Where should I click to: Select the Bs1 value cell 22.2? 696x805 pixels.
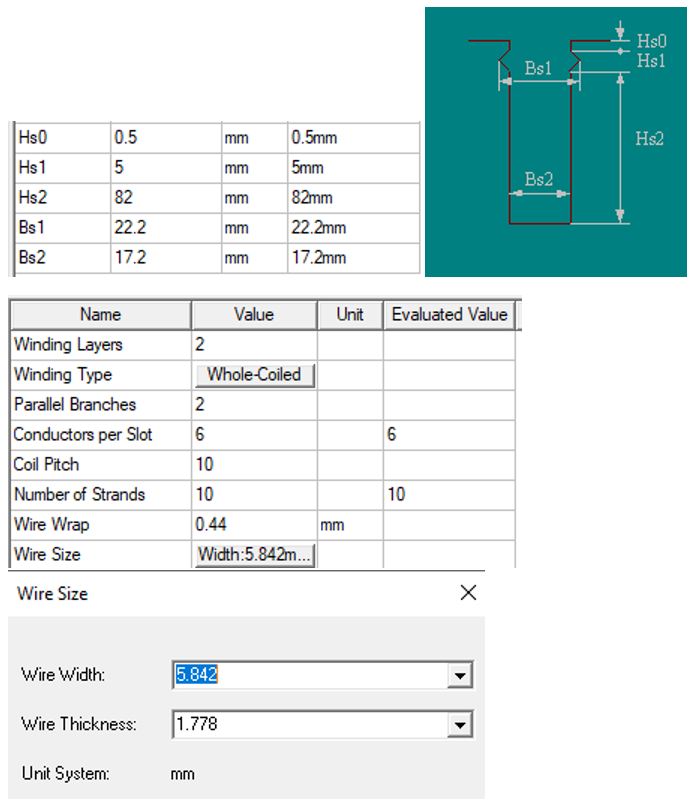point(166,227)
